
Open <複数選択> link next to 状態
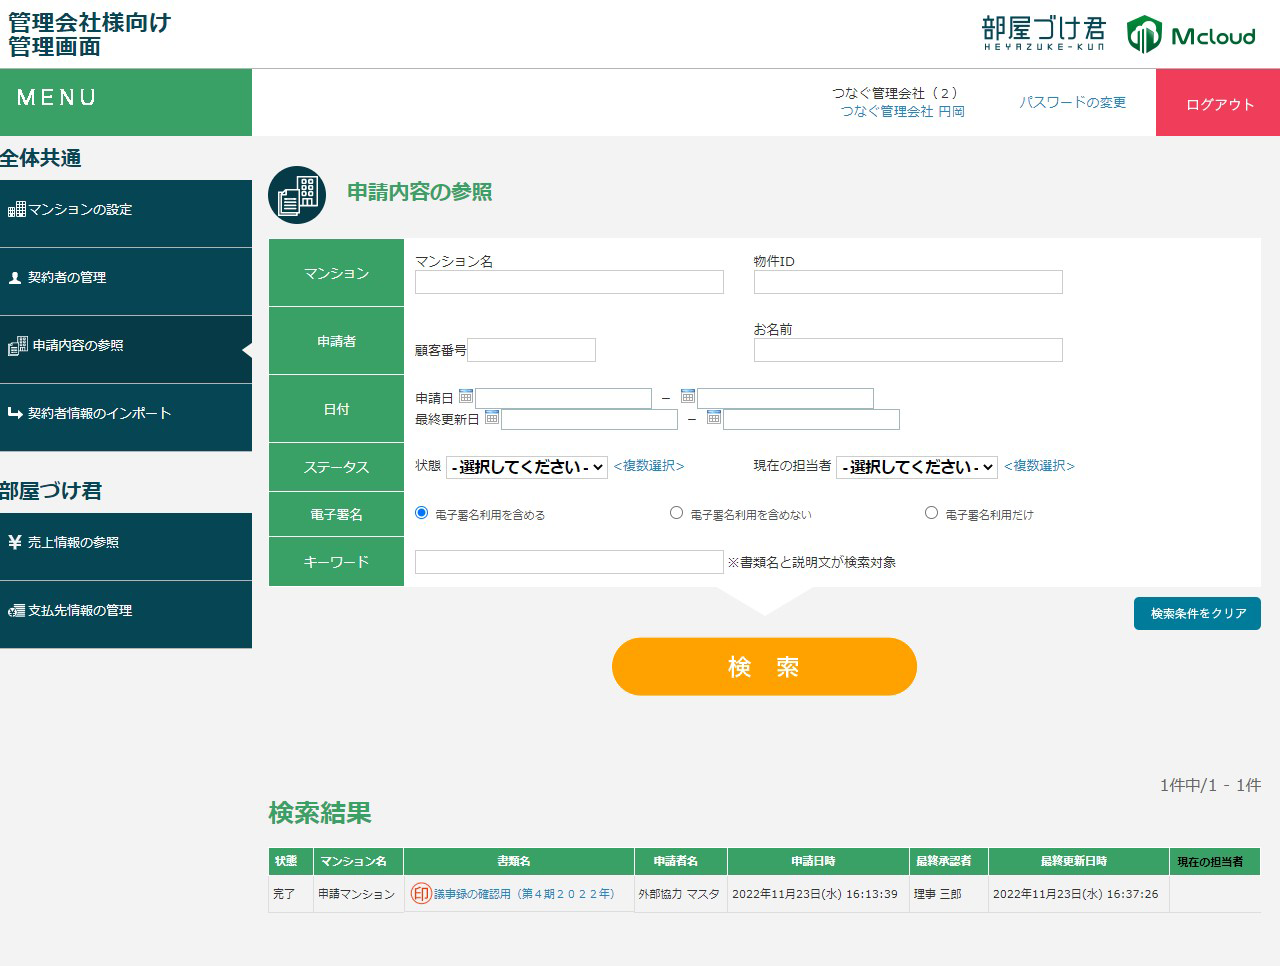[649, 466]
